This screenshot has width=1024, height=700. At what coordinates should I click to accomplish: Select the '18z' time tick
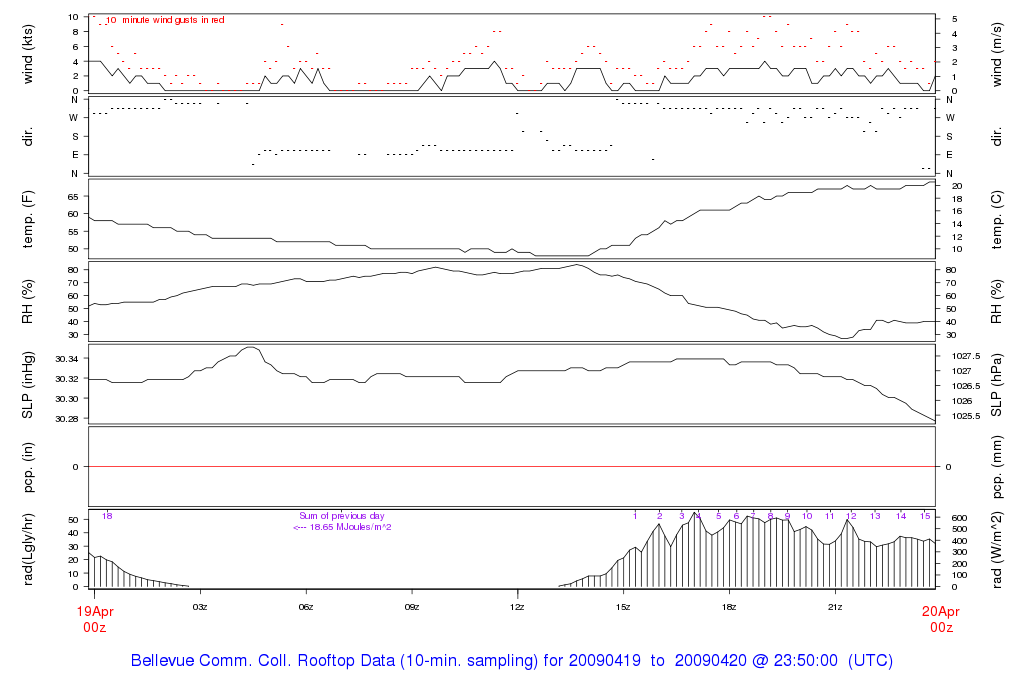click(729, 607)
